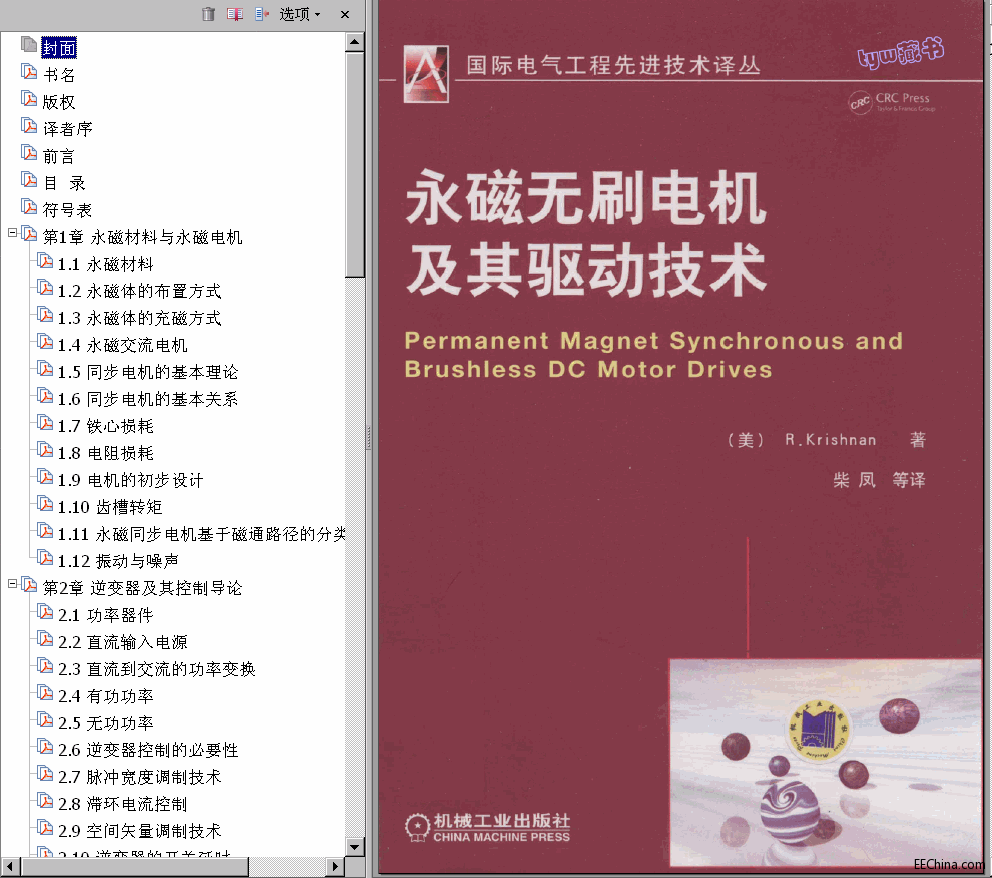Screen dimensions: 992x878
Task: Click the bookmark panel scroll up arrow
Action: [x=354, y=42]
